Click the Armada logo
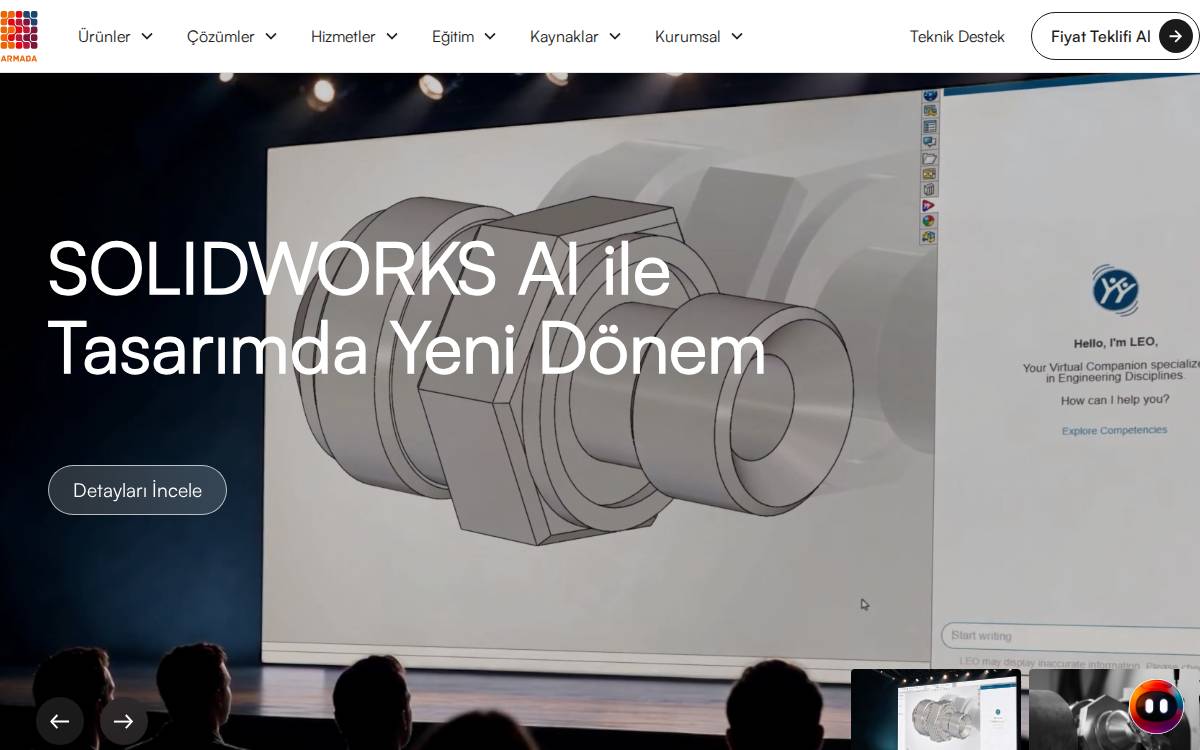1200x750 pixels. 19,36
